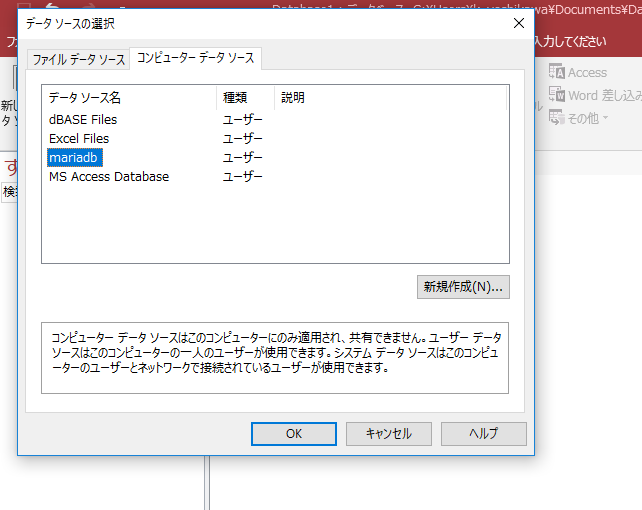Select the mariadb data source entry

[75, 158]
